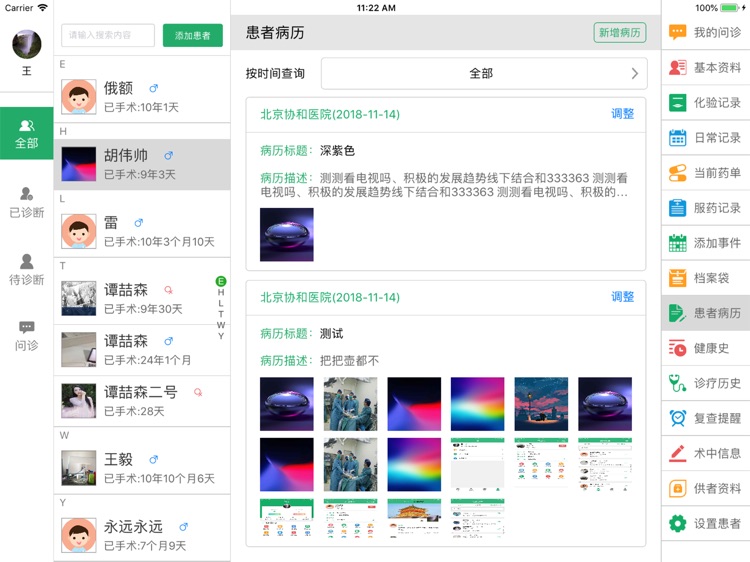Select patient 谭喆森二号
Image resolution: width=750 pixels, height=562 pixels.
click(142, 401)
